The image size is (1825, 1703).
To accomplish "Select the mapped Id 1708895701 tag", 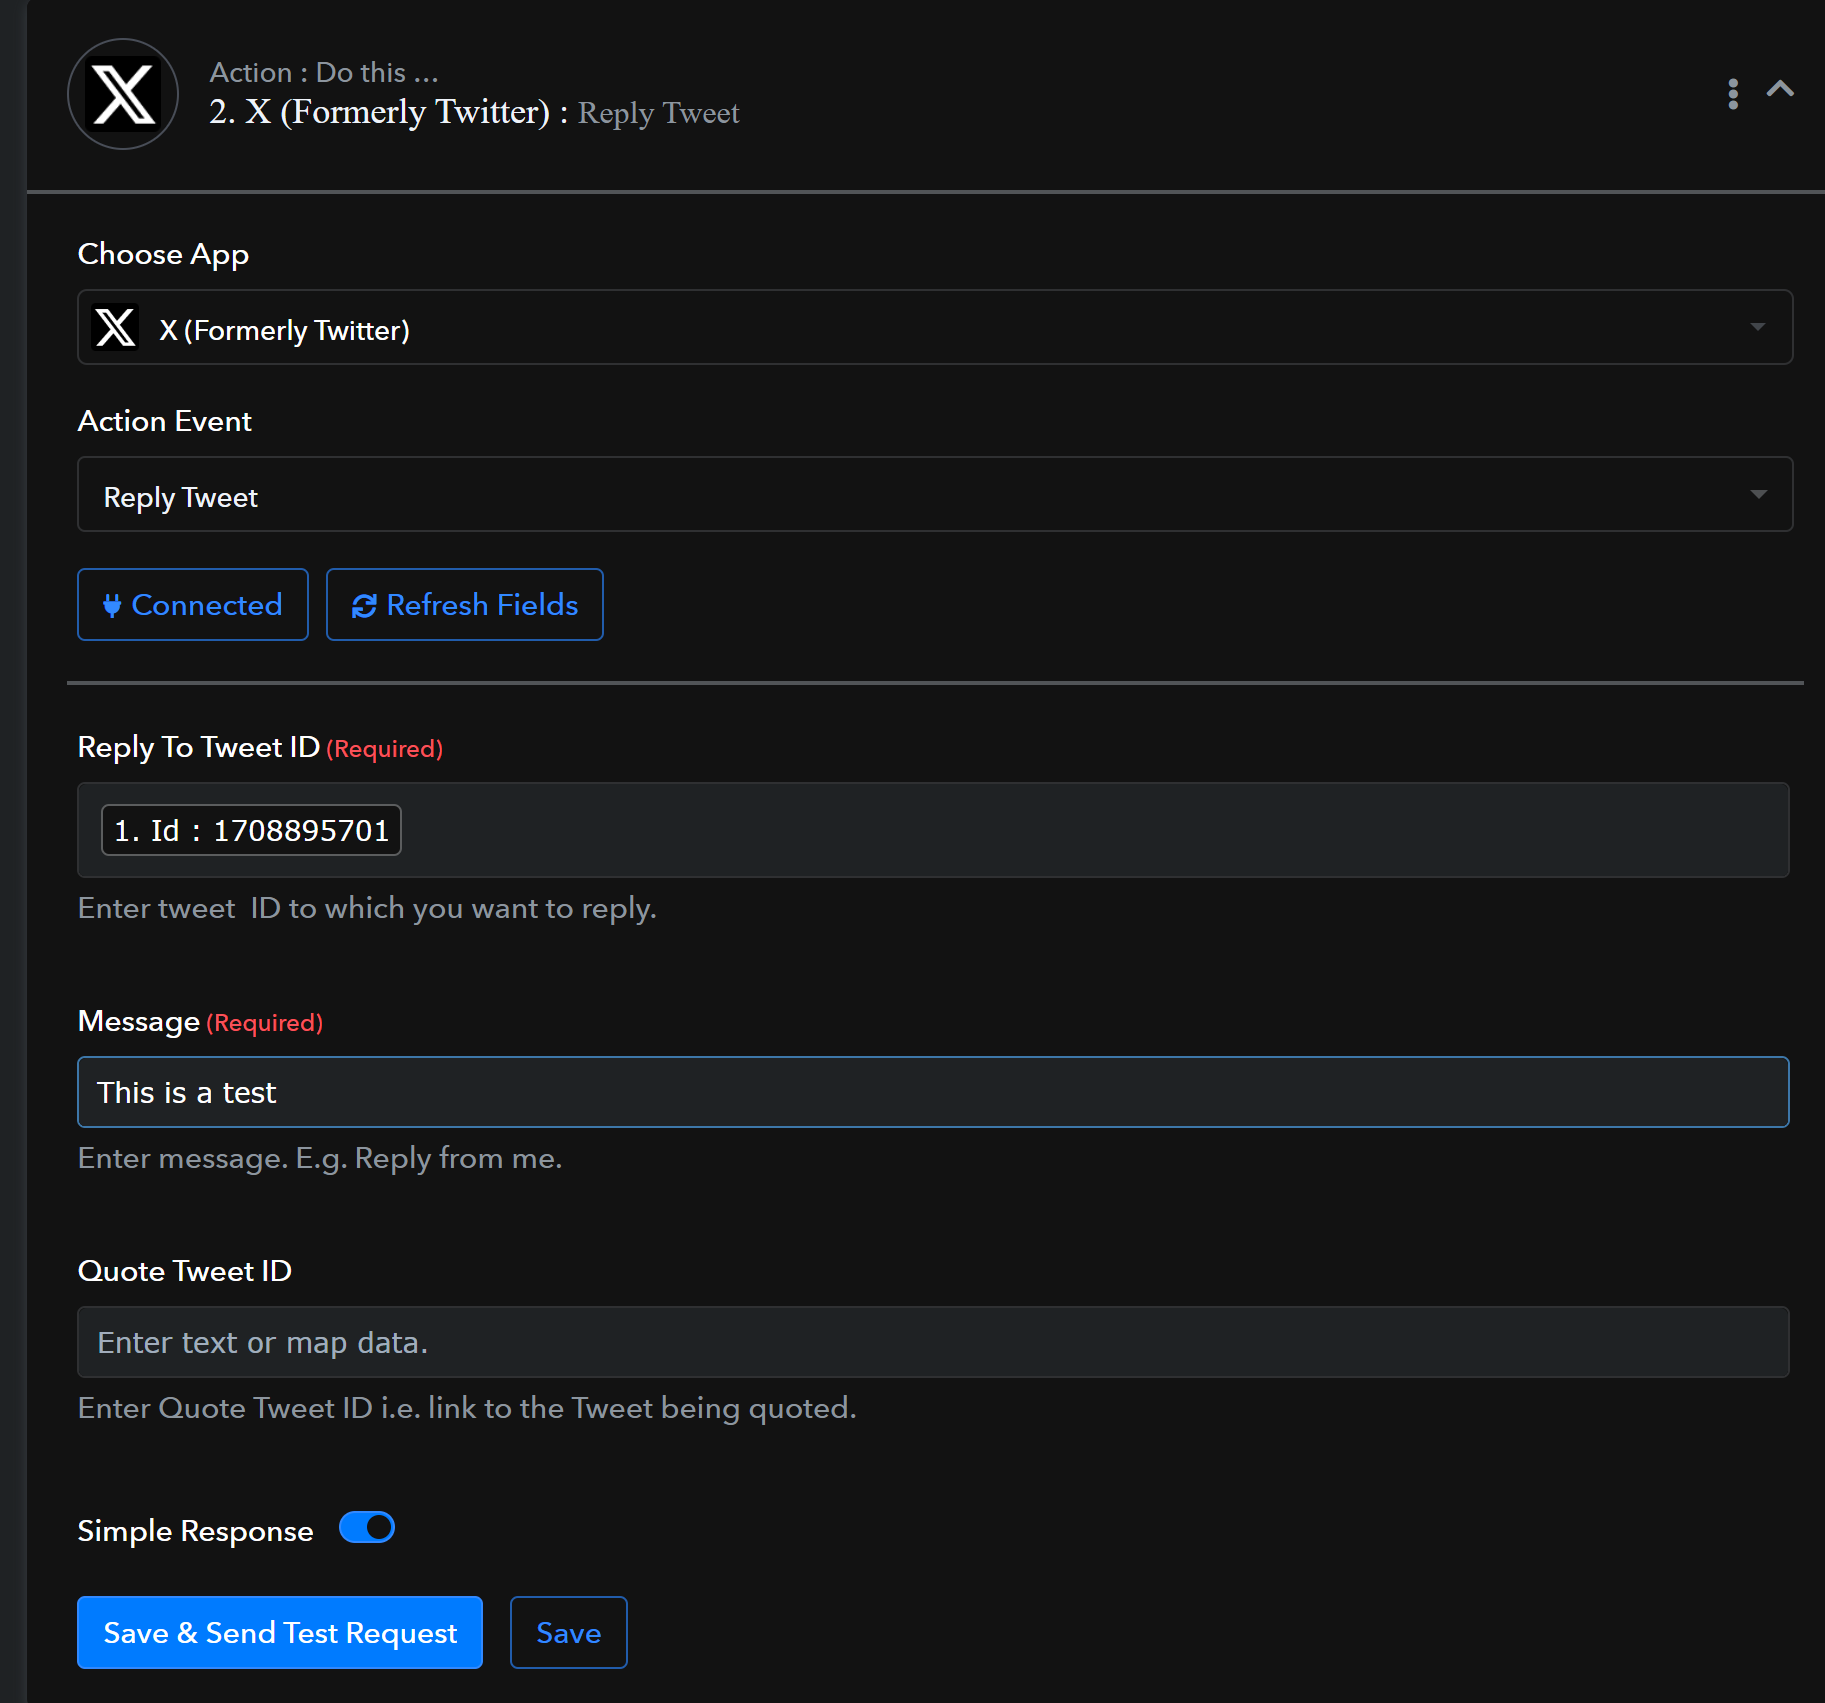I will point(251,830).
